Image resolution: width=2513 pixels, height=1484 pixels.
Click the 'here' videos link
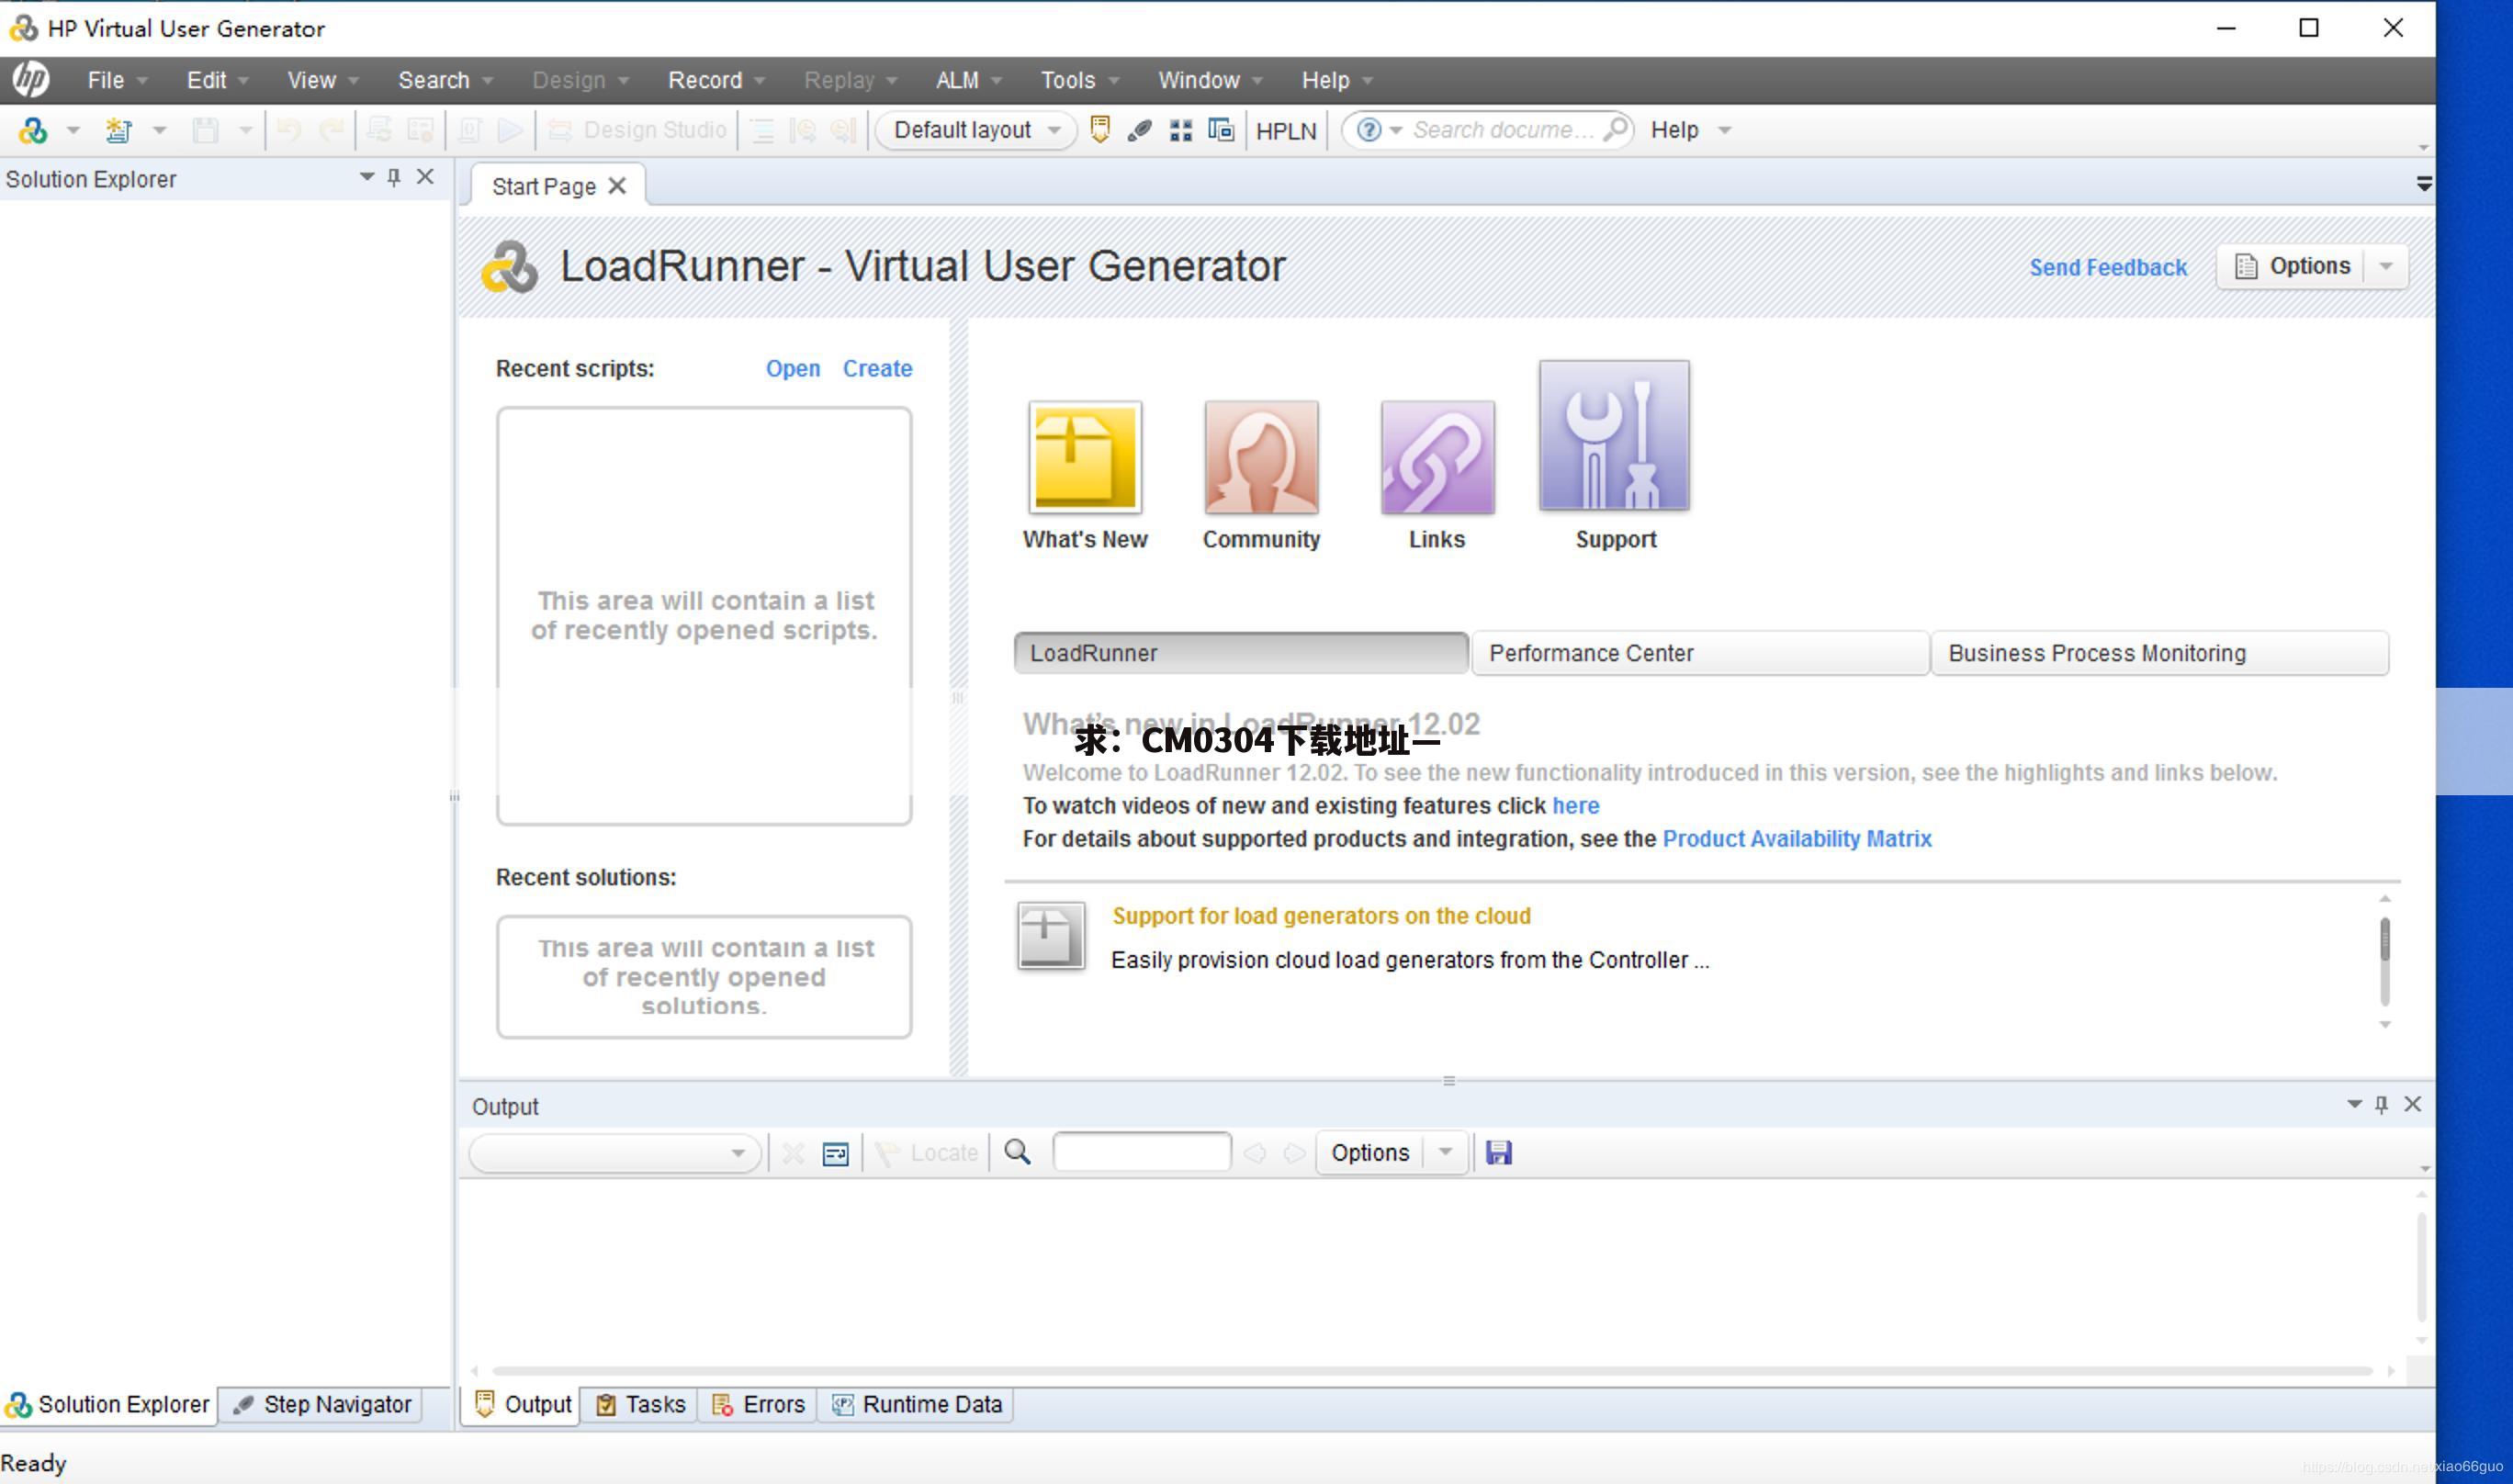pos(1575,805)
